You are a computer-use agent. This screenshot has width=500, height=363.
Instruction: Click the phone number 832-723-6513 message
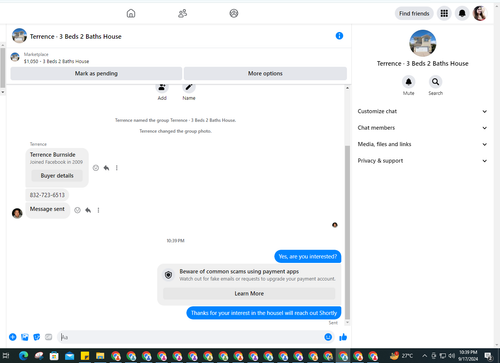point(47,195)
